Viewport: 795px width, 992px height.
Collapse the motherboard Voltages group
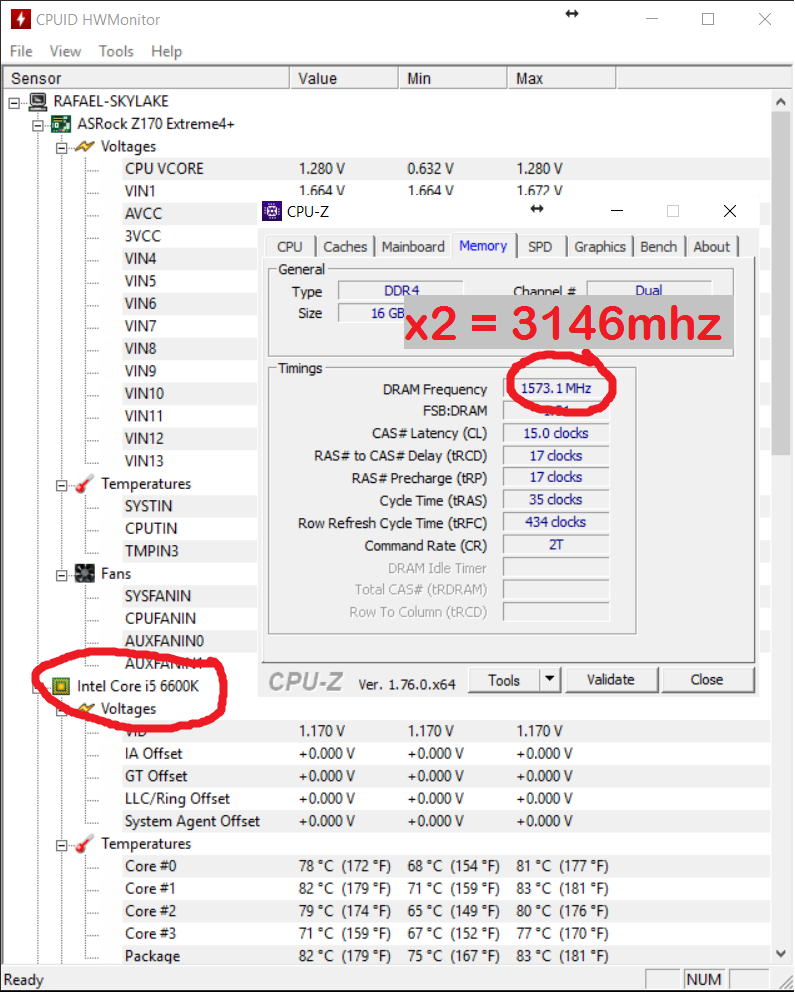coord(61,148)
